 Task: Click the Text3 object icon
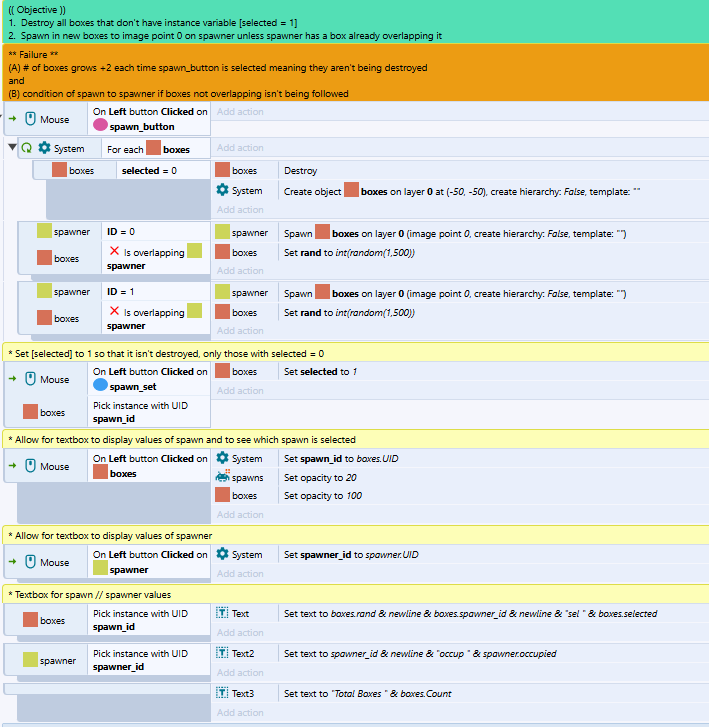coord(222,693)
